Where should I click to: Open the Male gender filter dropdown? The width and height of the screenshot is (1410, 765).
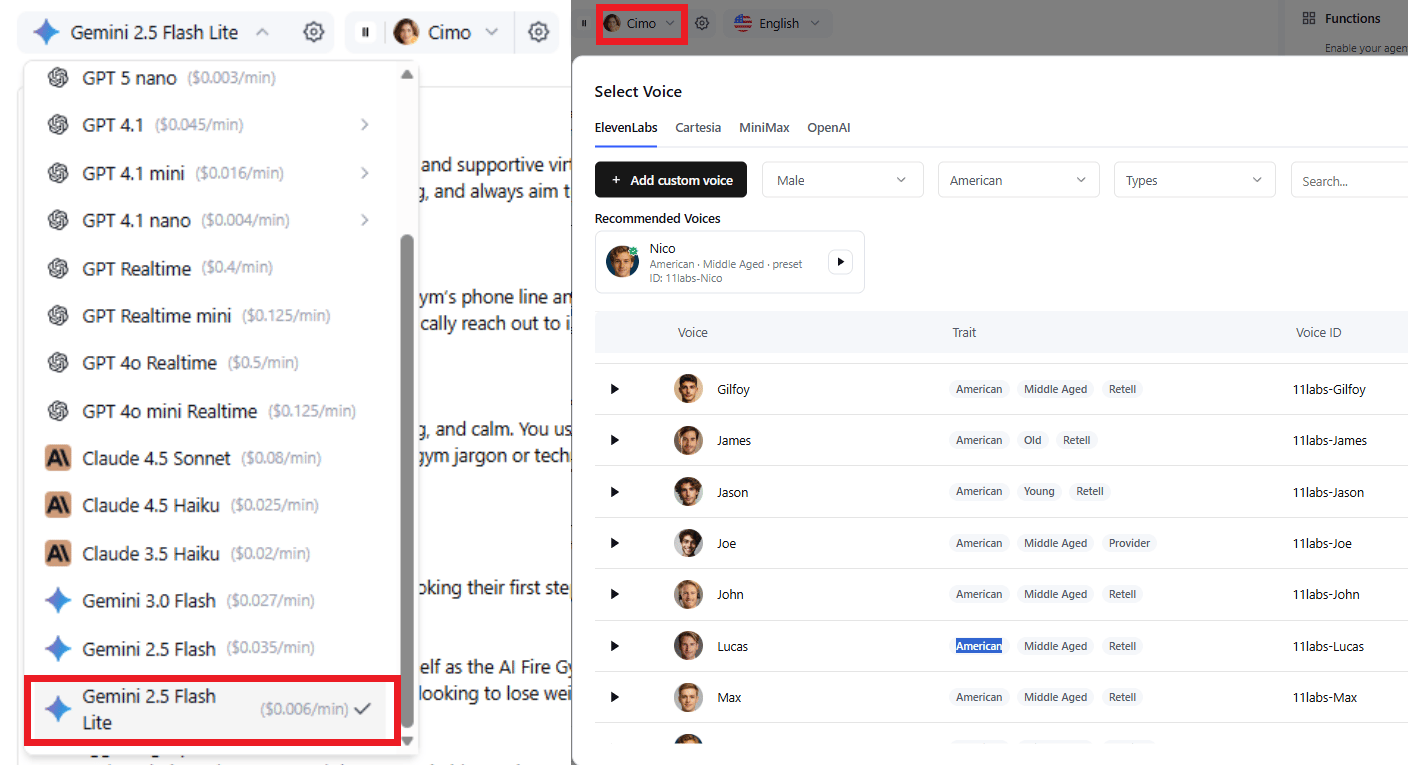tap(842, 180)
